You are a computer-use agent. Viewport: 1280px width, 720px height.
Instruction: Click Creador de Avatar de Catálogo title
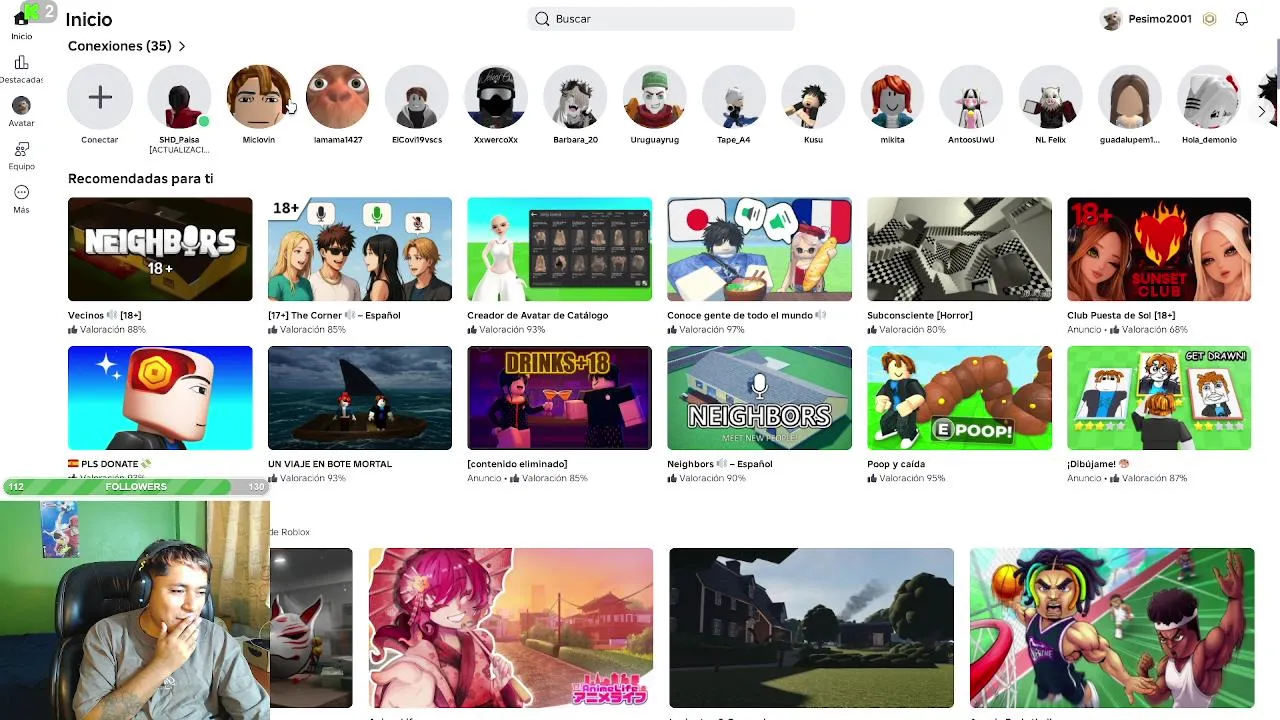[537, 315]
